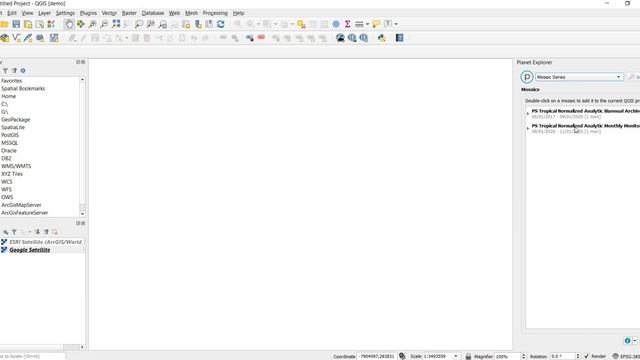Select GeoPackage in Browser
This screenshot has width=640, height=360.
16,120
